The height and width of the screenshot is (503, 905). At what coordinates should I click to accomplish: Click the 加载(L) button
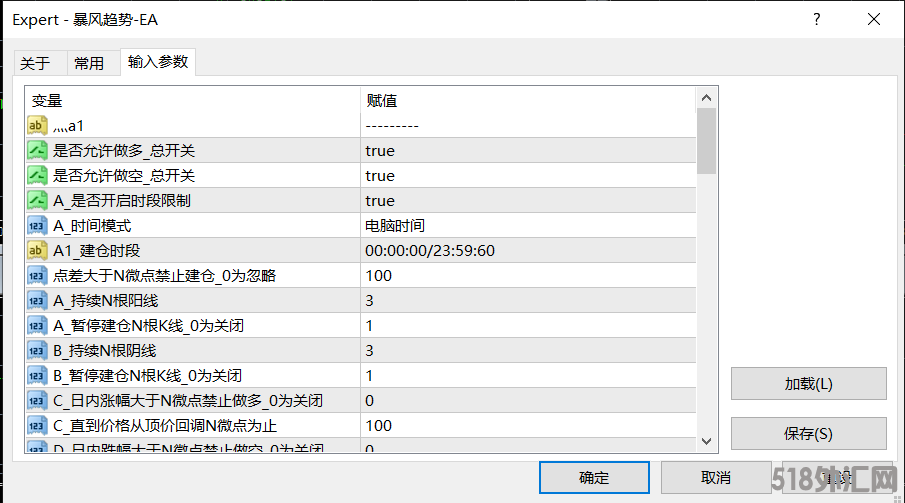click(x=808, y=383)
